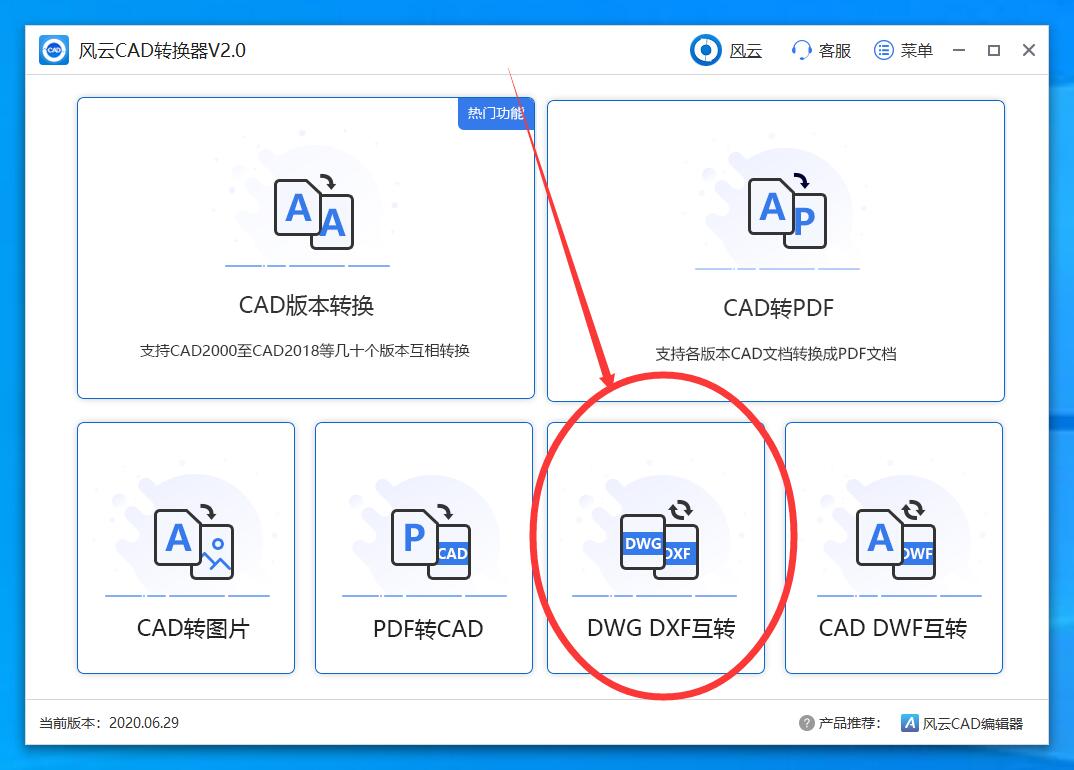Click the CAD DWF conversion icon
This screenshot has height=770, width=1074.
click(896, 539)
